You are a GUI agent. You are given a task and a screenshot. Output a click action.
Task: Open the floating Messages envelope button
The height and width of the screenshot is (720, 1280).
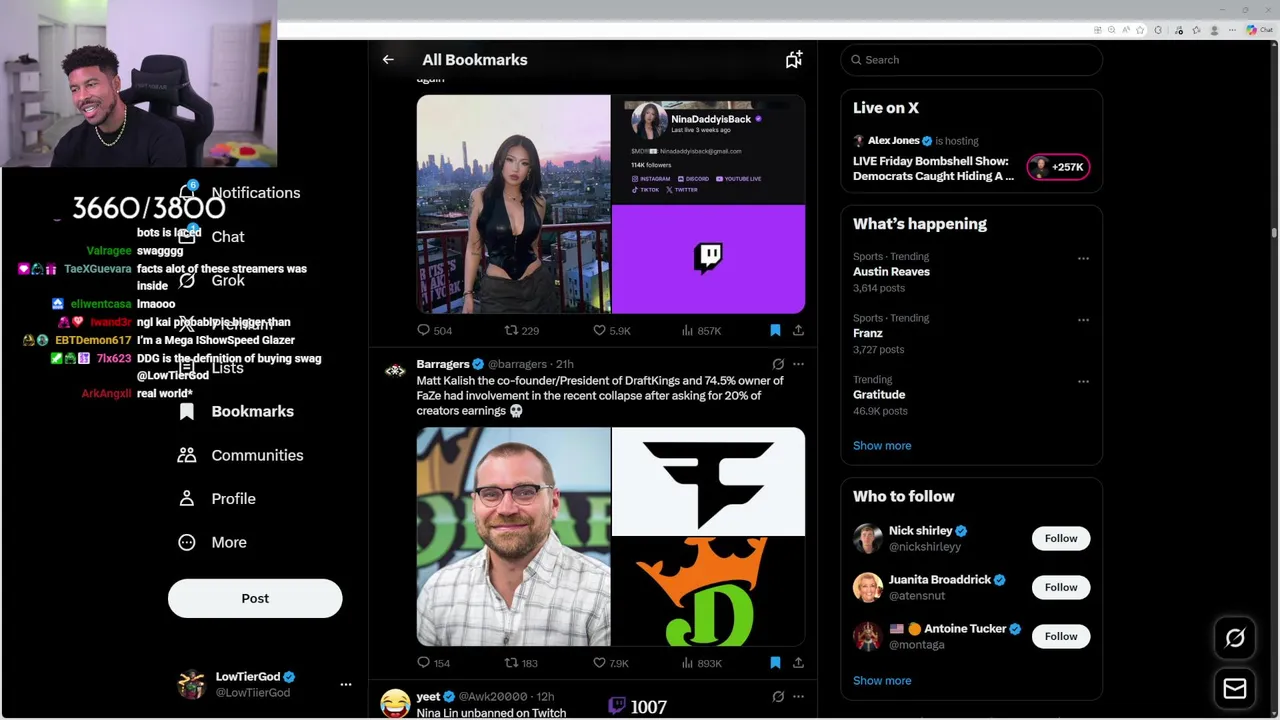[x=1235, y=688]
